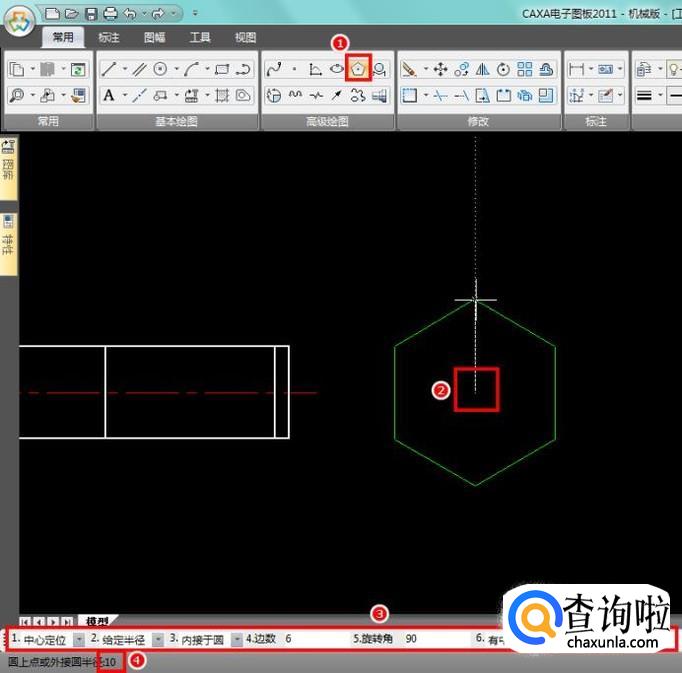
Task: Select the Polygon tool in advanced drawing
Action: 358,69
